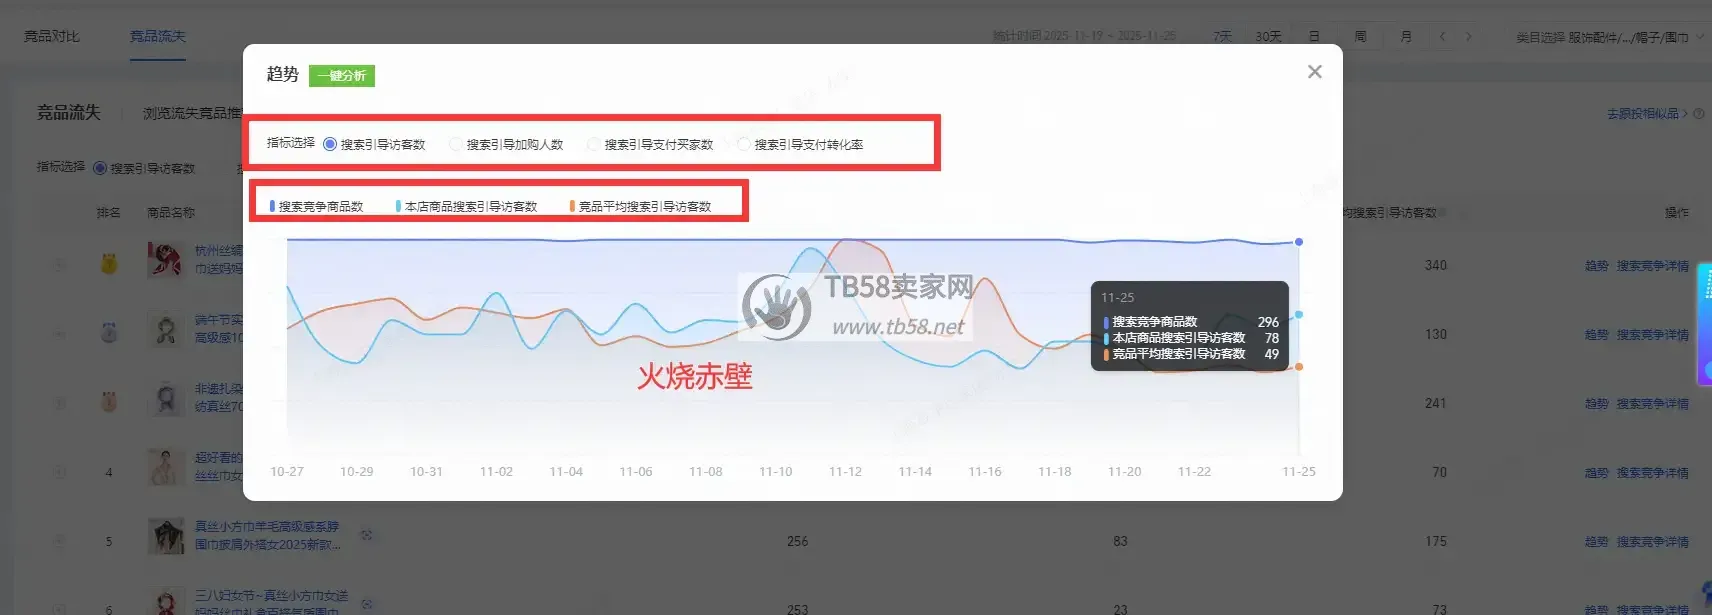Image resolution: width=1712 pixels, height=615 pixels.
Task: Open 趋势 link in the 175 row
Action: pyautogui.click(x=1596, y=542)
